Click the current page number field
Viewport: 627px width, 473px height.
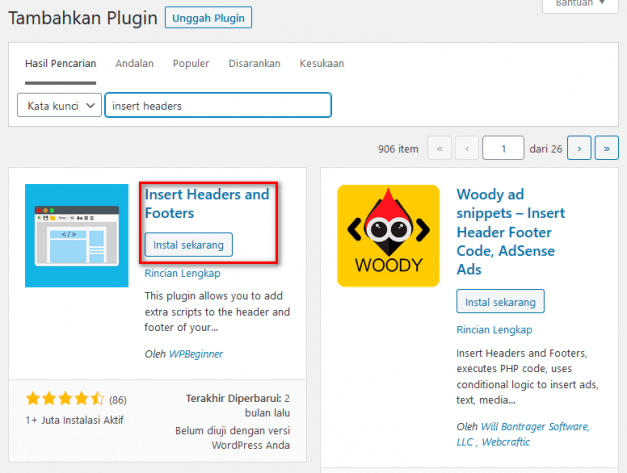[503, 148]
